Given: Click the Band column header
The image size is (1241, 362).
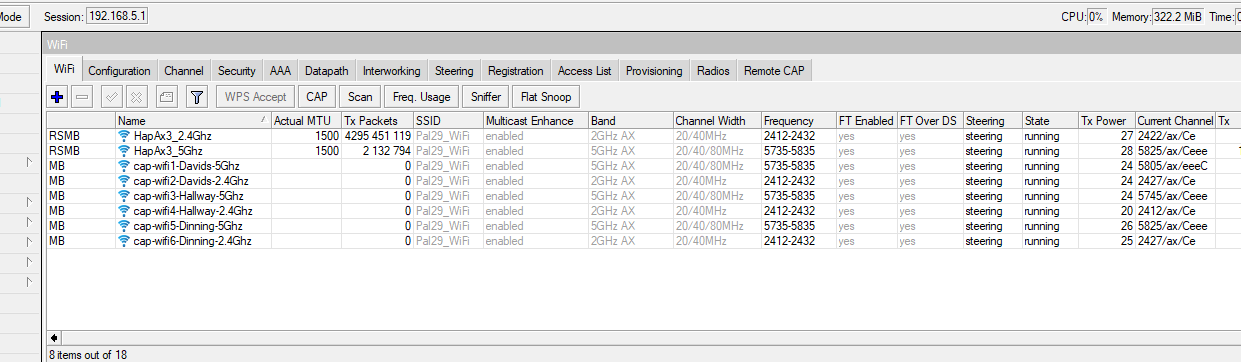Looking at the screenshot, I should click(630, 121).
